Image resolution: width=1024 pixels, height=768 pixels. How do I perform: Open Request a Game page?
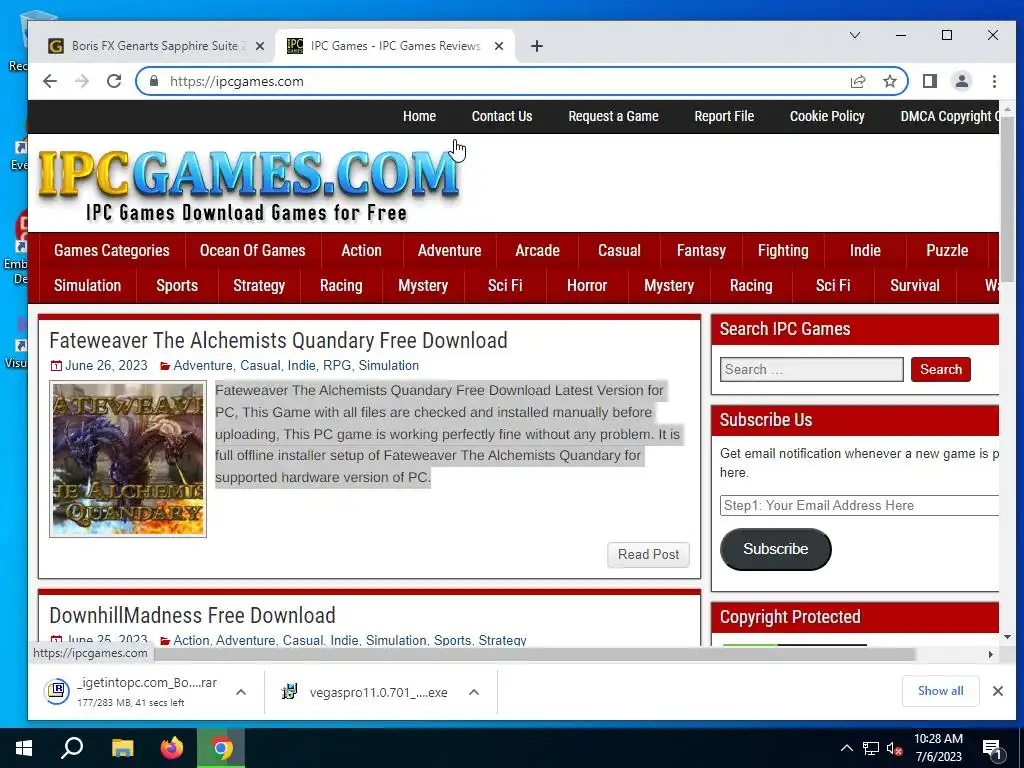(613, 116)
